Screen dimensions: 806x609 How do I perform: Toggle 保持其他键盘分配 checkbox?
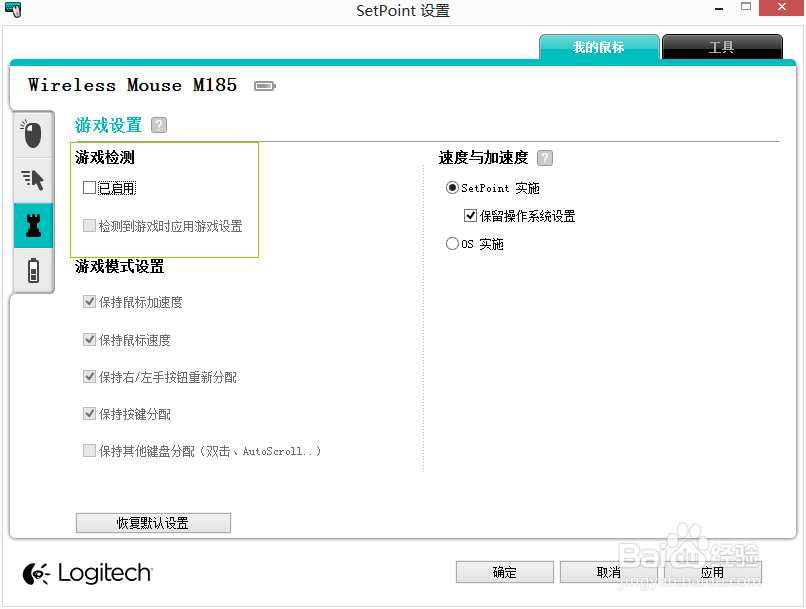[89, 451]
